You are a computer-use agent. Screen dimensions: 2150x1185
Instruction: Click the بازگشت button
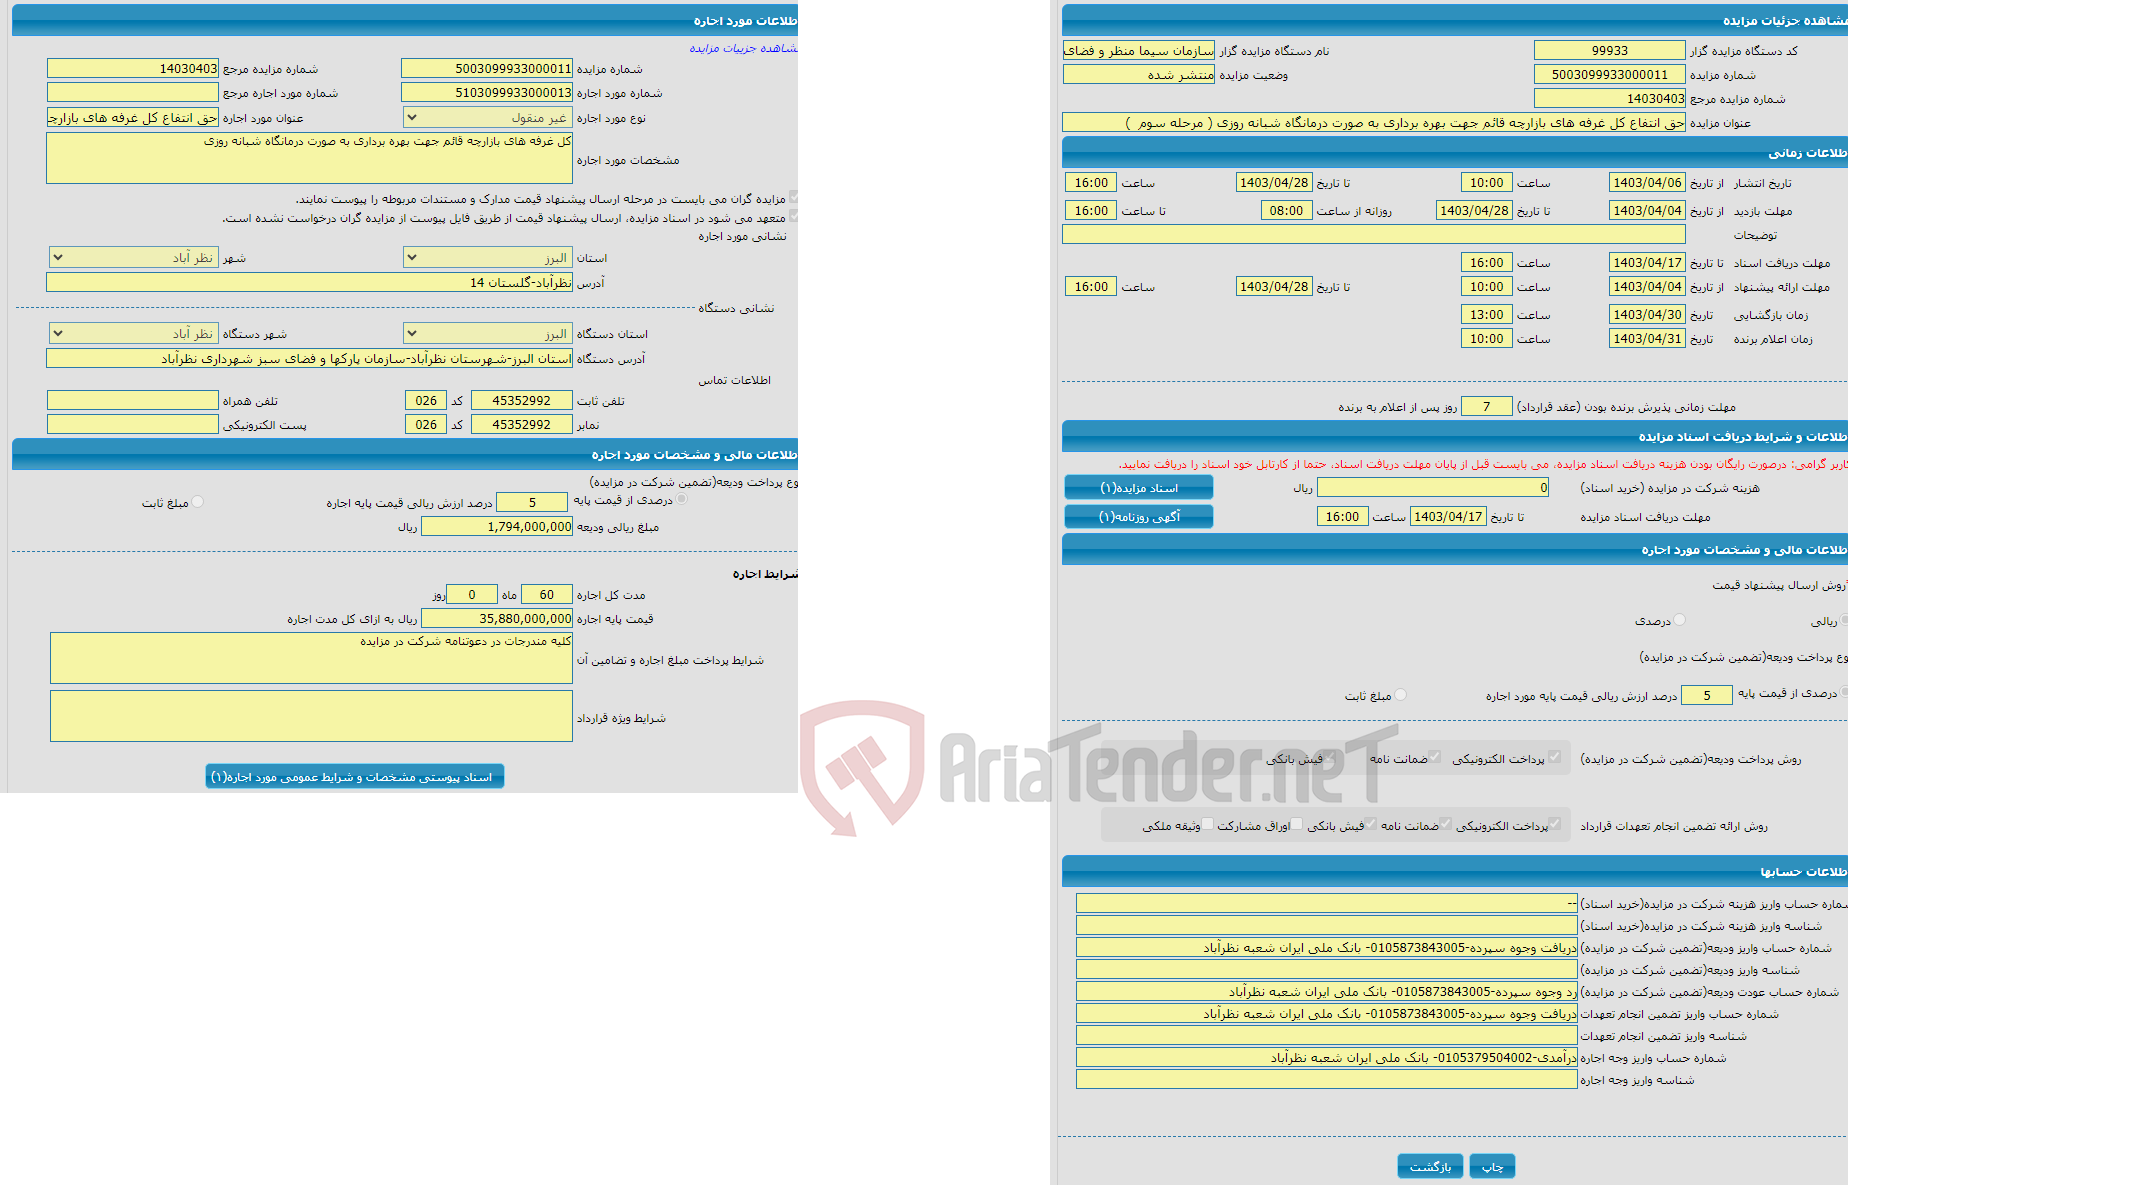[x=1425, y=1163]
